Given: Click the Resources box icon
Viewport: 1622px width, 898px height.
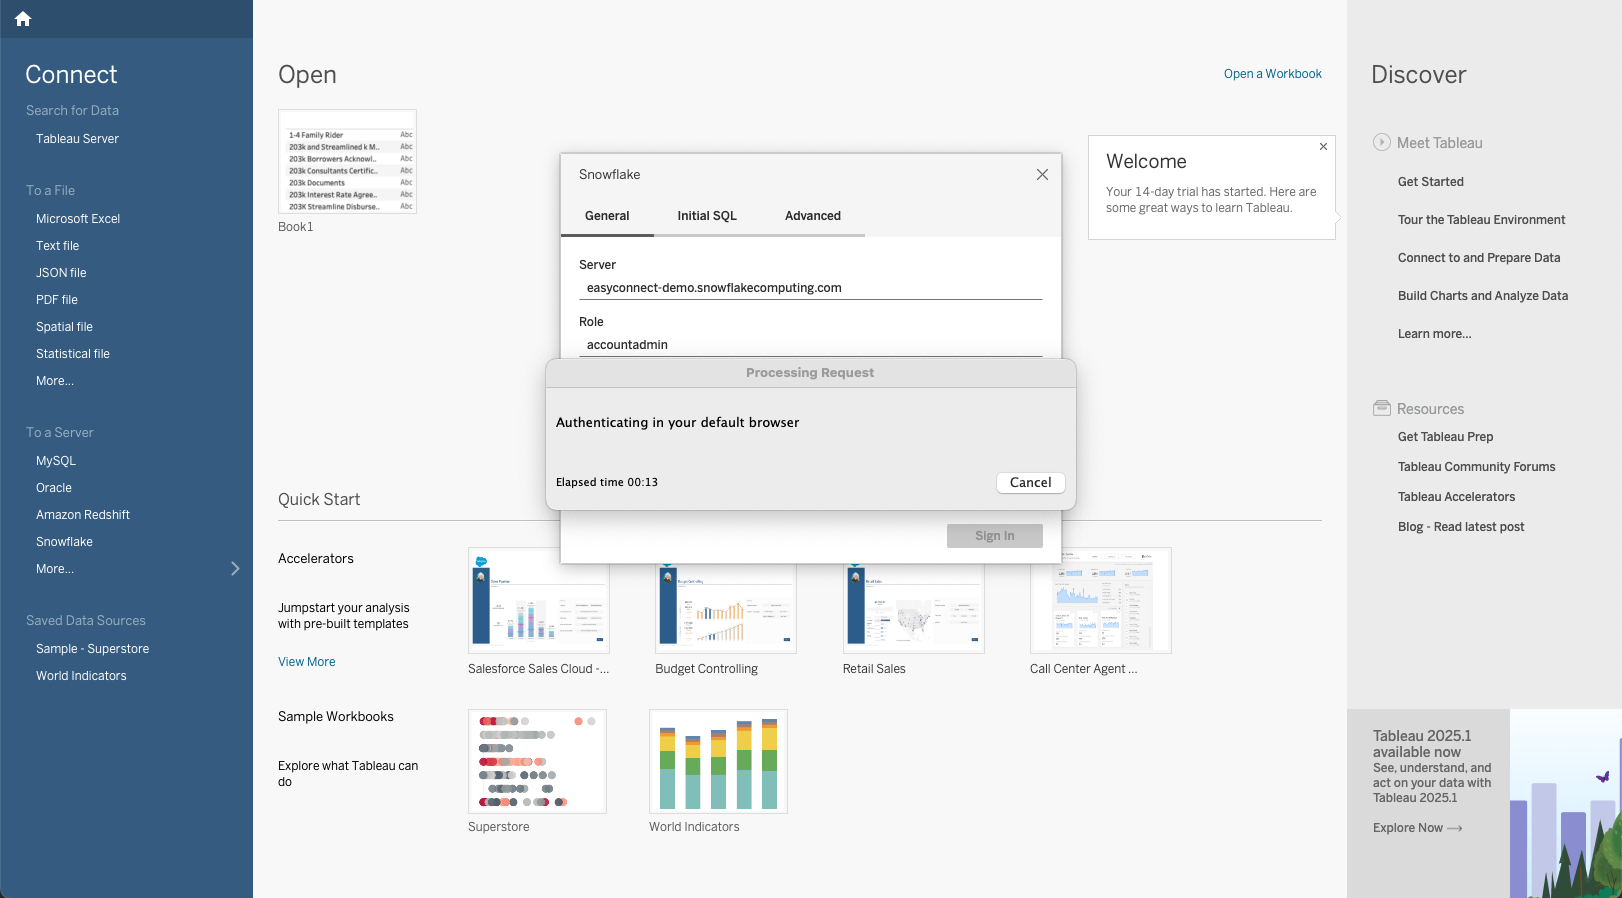Looking at the screenshot, I should pyautogui.click(x=1382, y=408).
